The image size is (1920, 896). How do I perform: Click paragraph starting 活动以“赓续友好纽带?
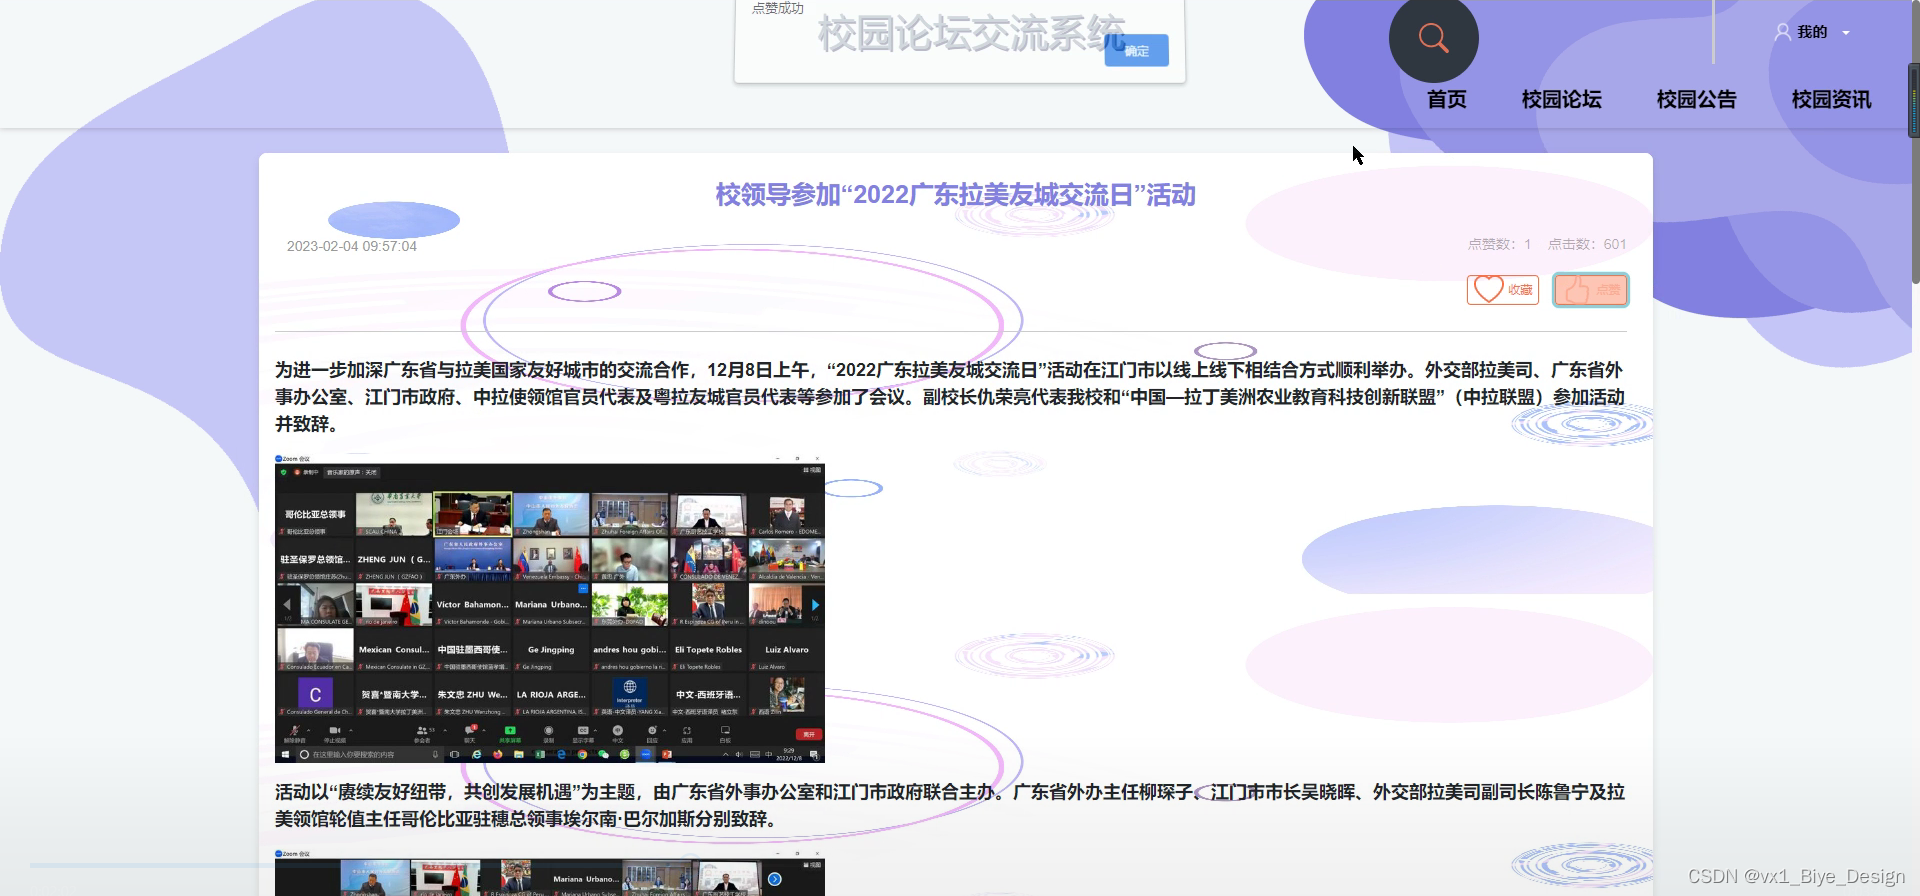pyautogui.click(x=950, y=805)
